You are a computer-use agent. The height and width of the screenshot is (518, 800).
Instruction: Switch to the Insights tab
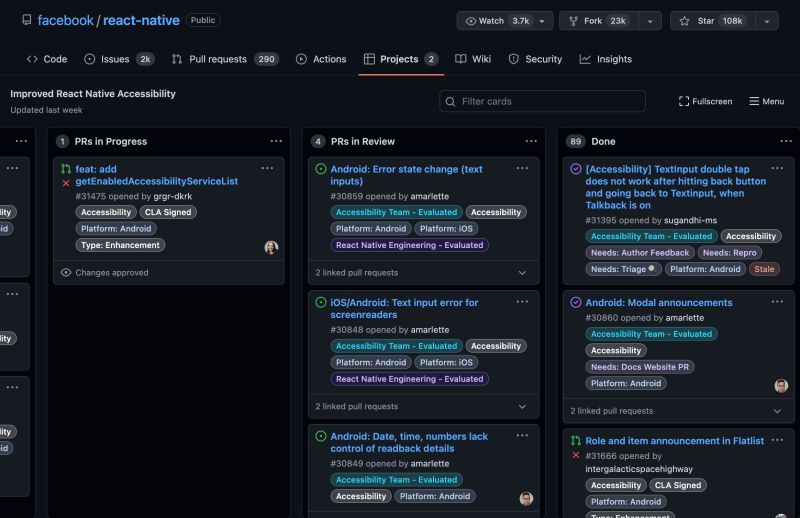coord(606,59)
